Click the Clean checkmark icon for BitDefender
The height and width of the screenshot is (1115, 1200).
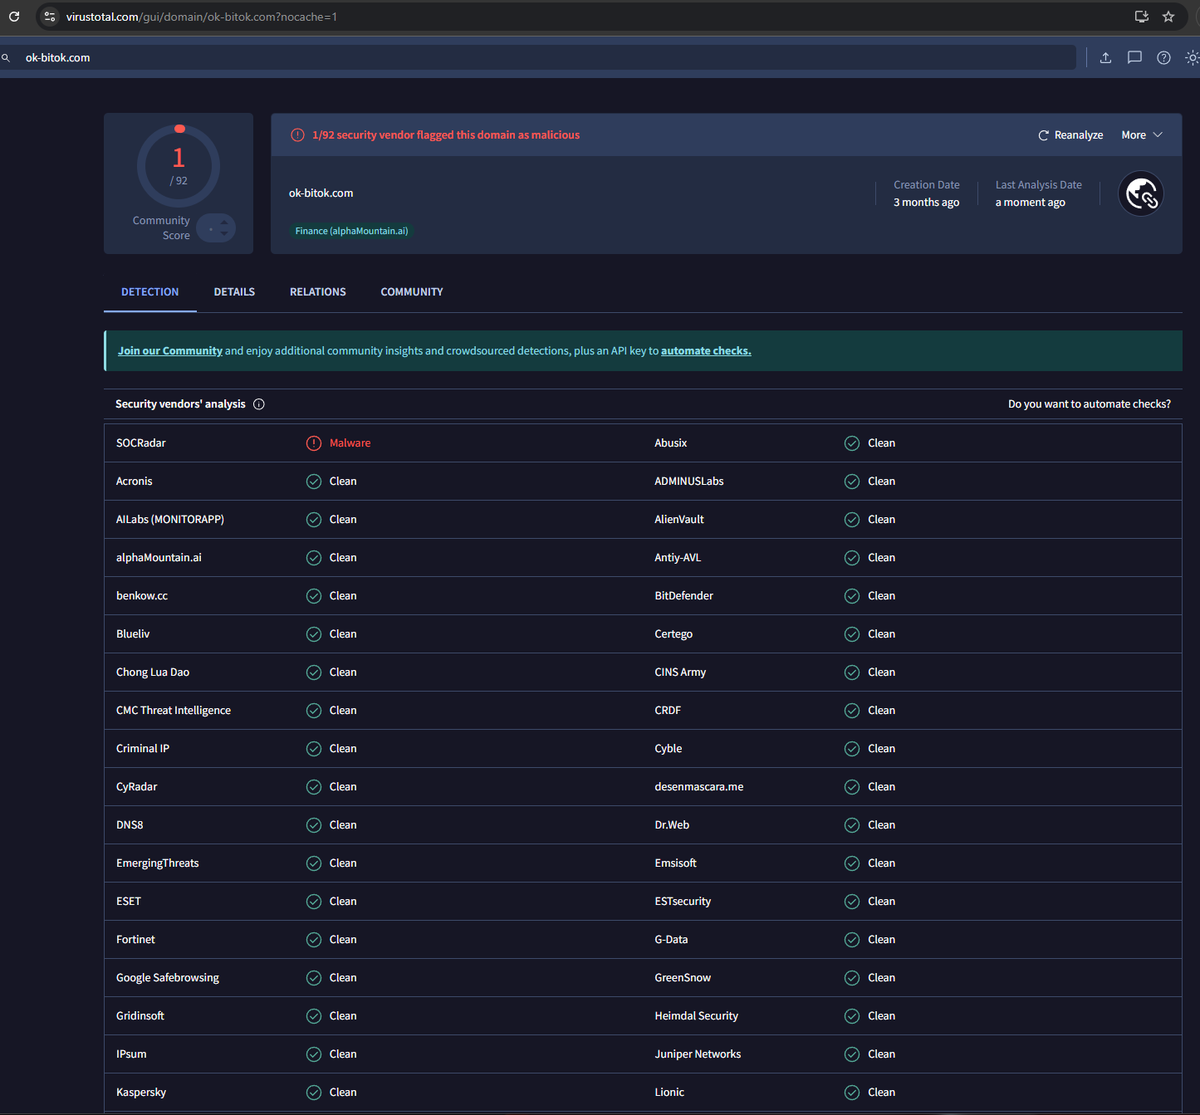[852, 596]
